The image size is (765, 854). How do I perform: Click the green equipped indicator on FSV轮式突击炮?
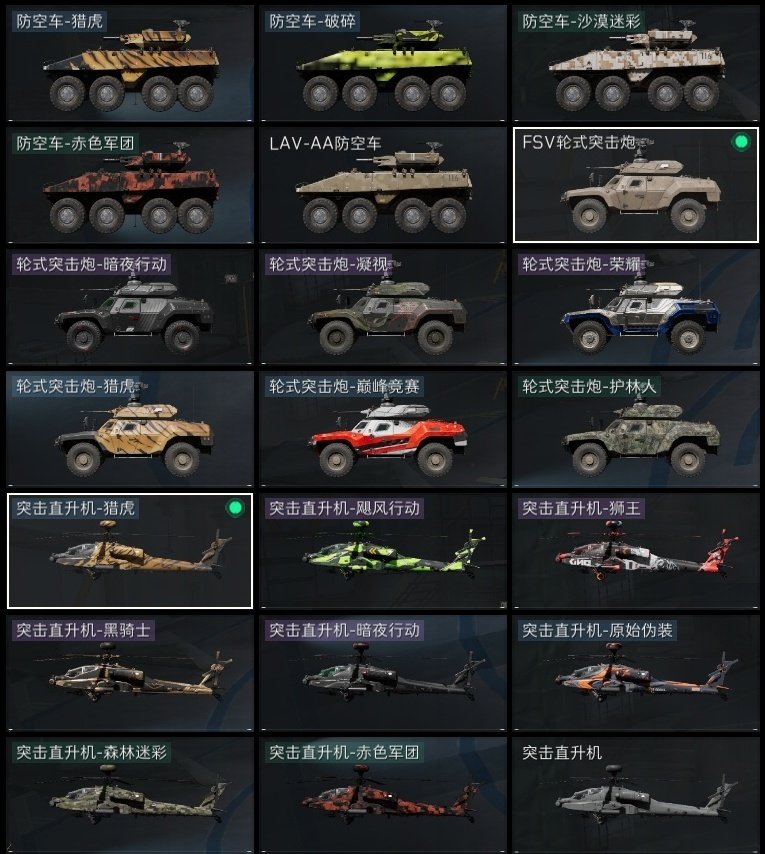coord(740,142)
